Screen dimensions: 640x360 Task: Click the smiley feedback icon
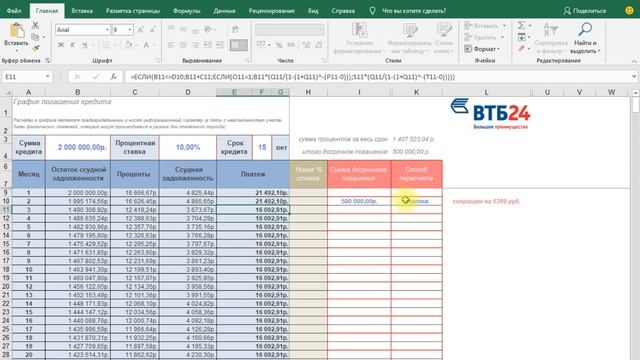(629, 11)
